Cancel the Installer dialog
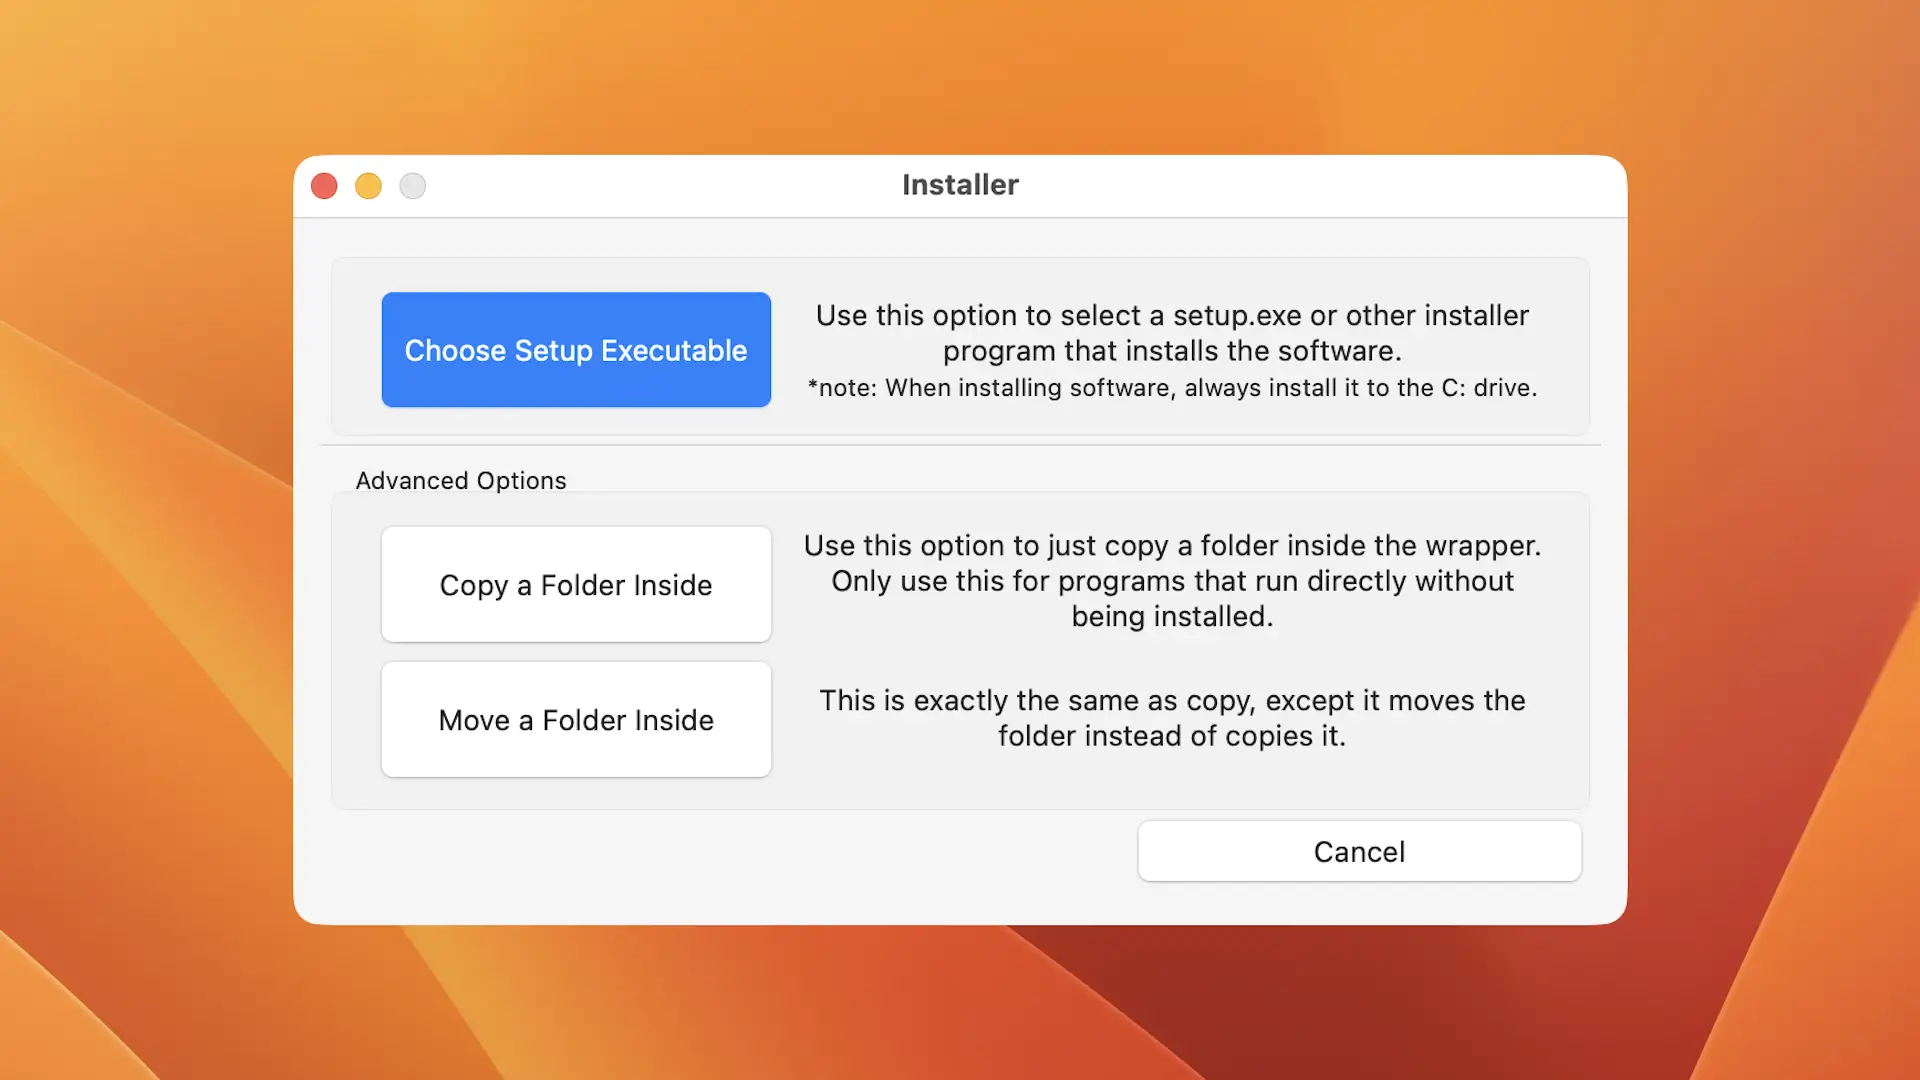The image size is (1920, 1080). [1359, 852]
